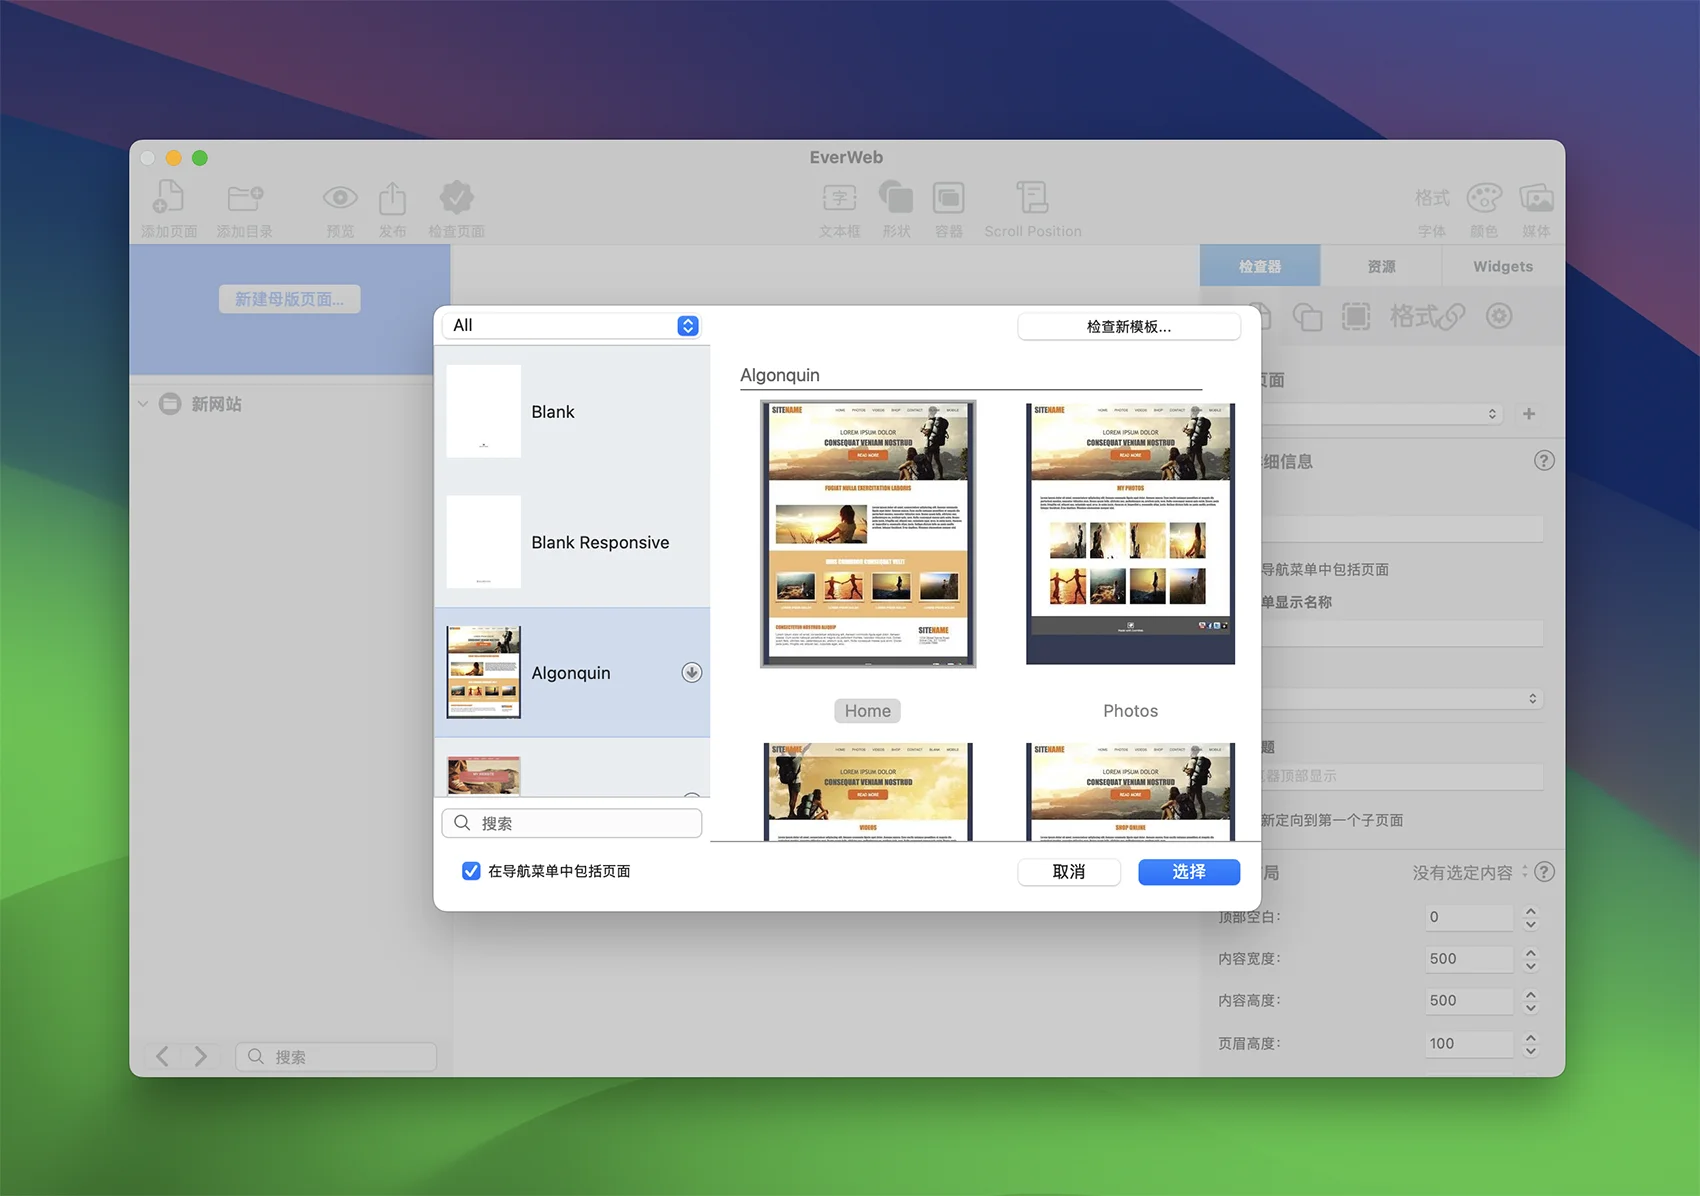Screen dimensions: 1700x1196
Task: Click the Check Page (检查页面) badge icon
Action: pyautogui.click(x=456, y=197)
